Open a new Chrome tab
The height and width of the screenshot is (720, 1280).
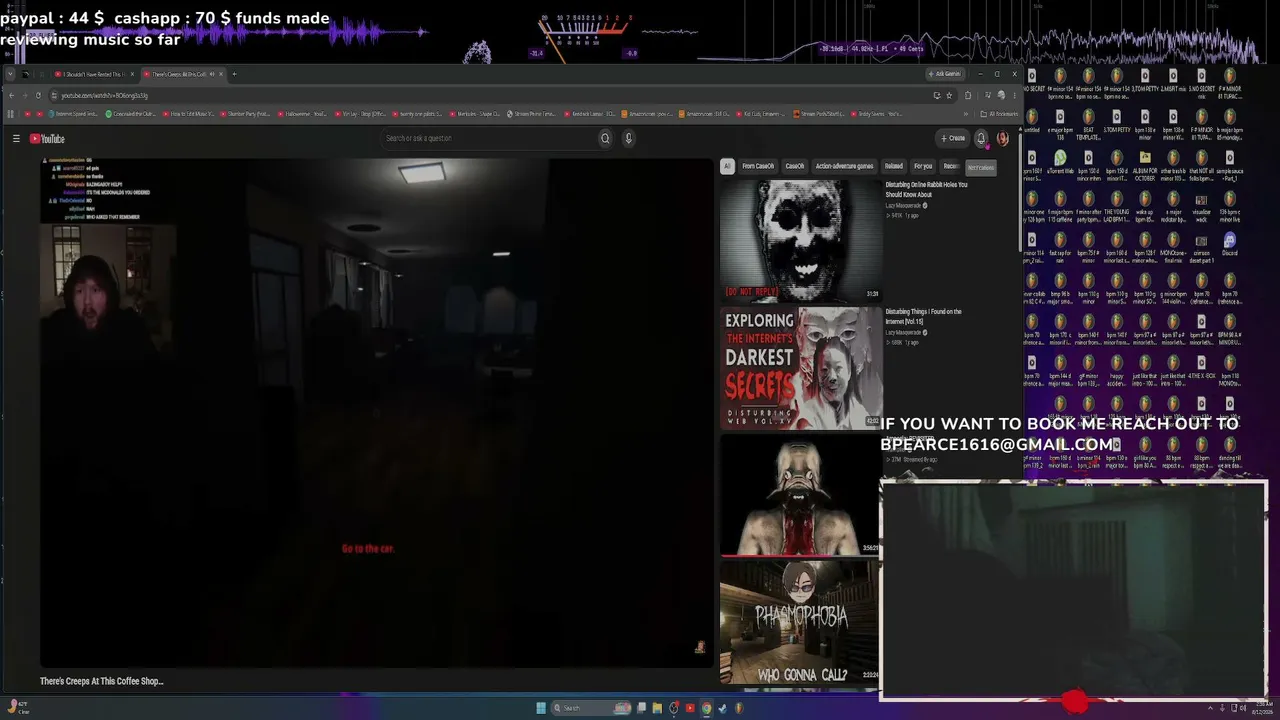click(x=234, y=74)
